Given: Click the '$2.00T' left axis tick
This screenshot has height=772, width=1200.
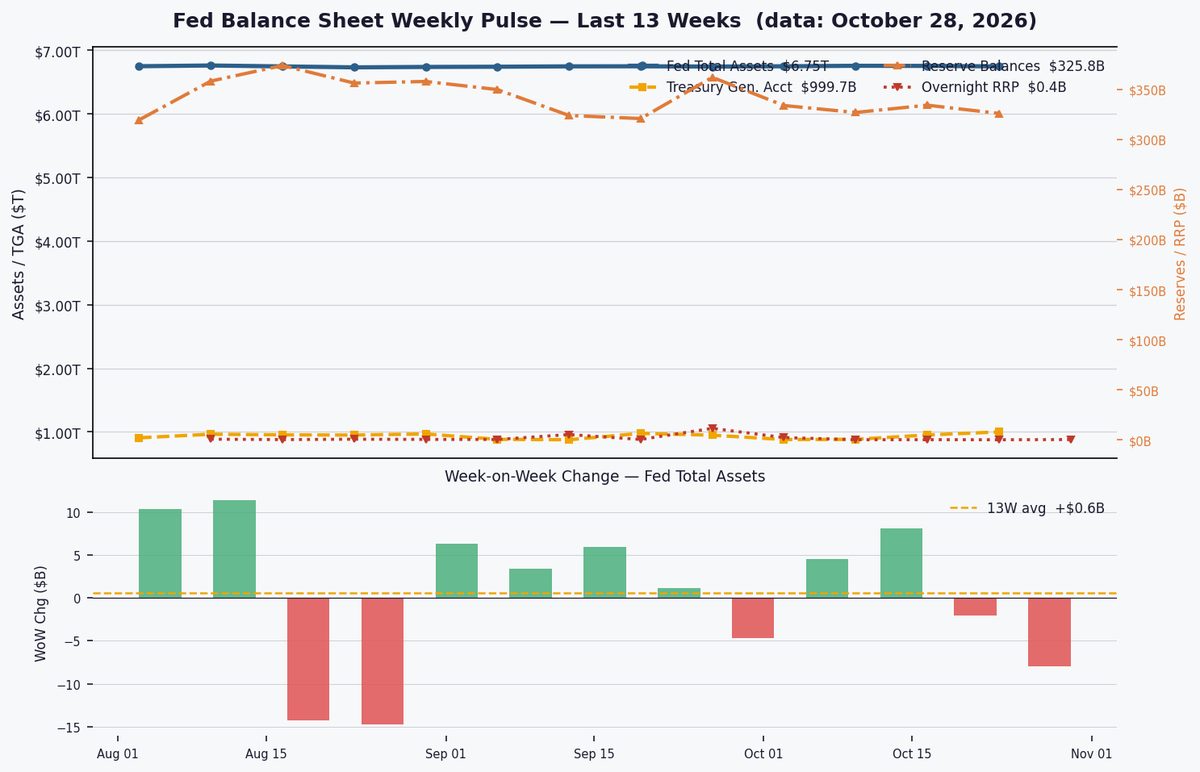Looking at the screenshot, I should [x=58, y=369].
